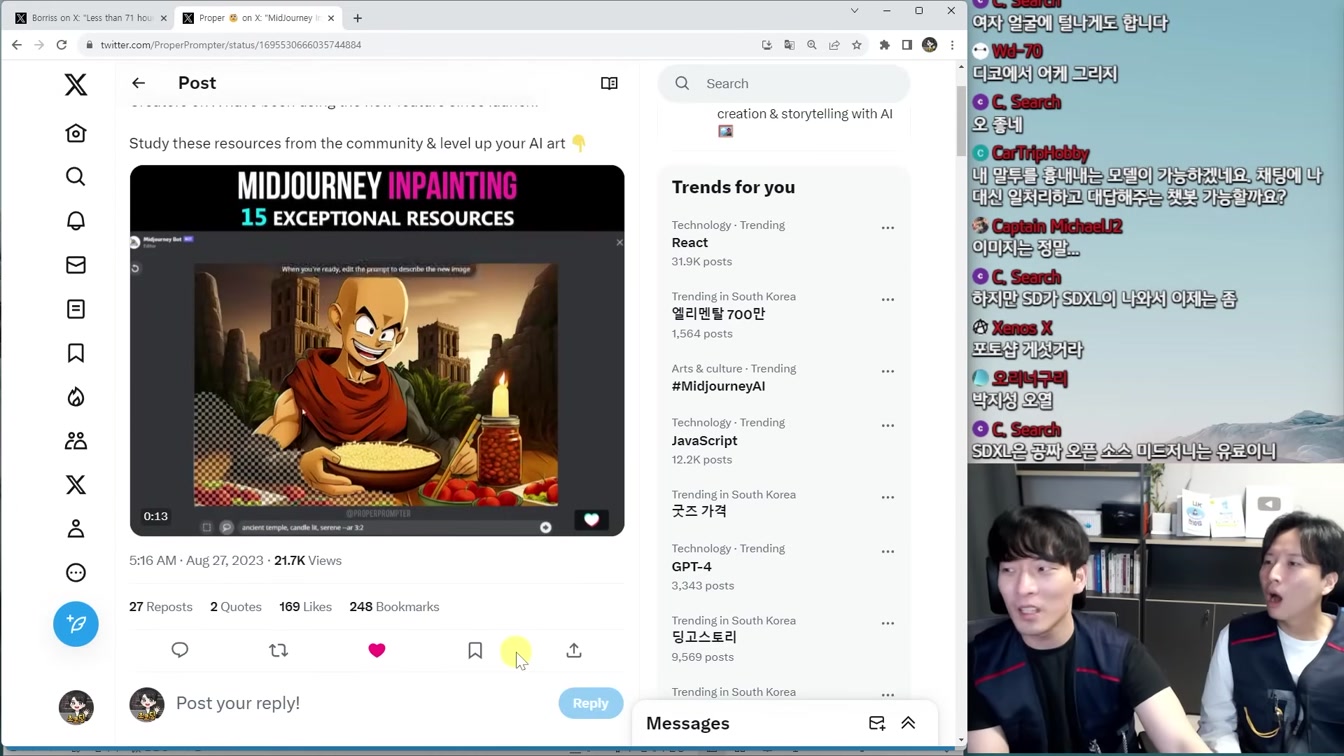View the 2 Quotes list

pyautogui.click(x=236, y=607)
